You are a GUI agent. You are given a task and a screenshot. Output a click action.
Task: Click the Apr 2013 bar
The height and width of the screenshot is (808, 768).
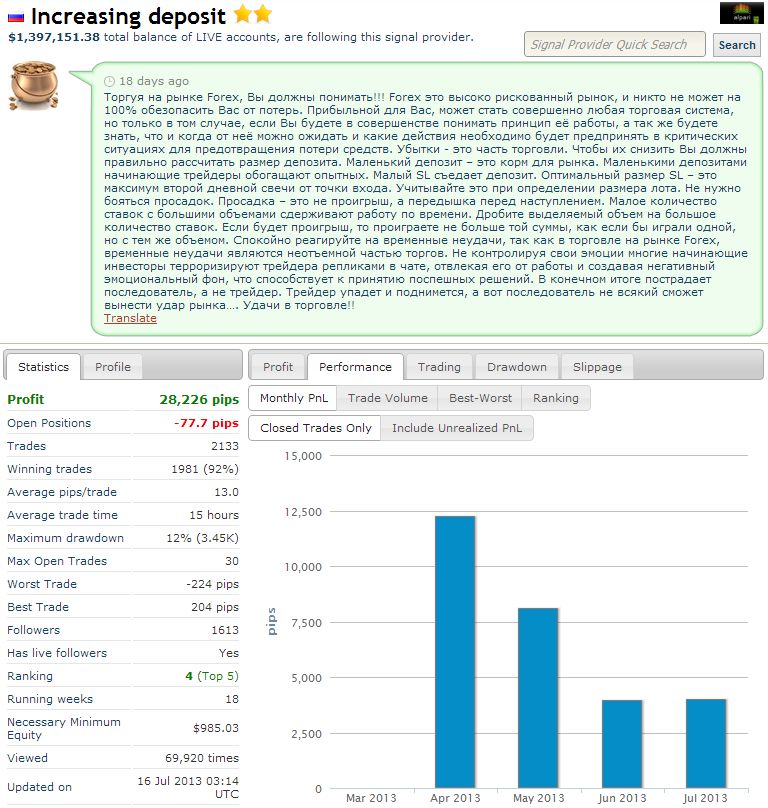(x=455, y=651)
